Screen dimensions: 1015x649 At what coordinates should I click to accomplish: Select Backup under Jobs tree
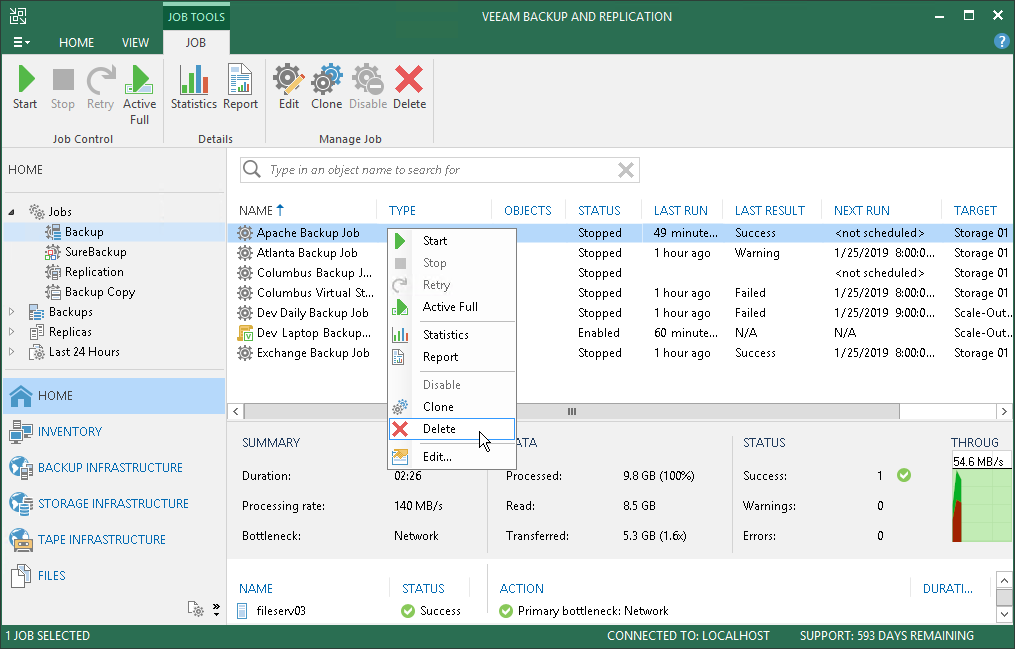point(84,232)
